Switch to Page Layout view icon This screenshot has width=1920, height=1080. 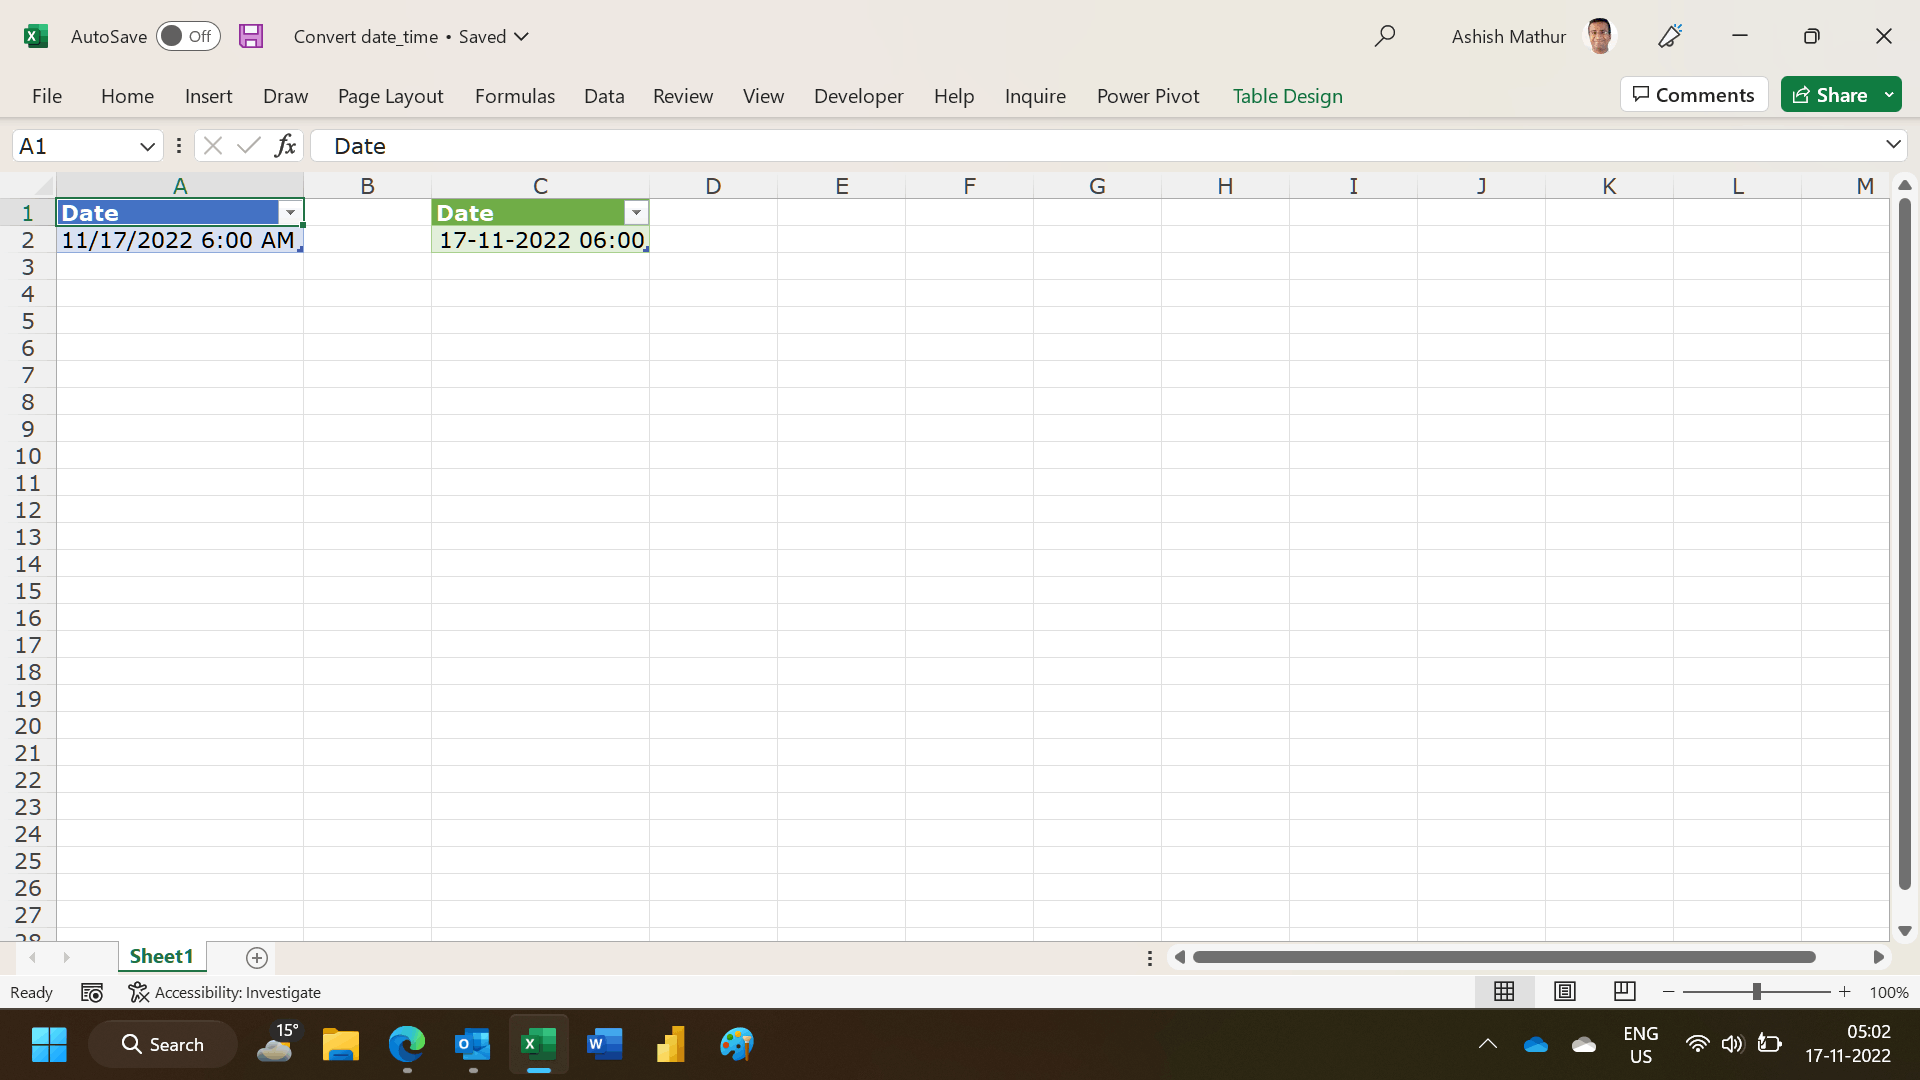click(x=1565, y=991)
